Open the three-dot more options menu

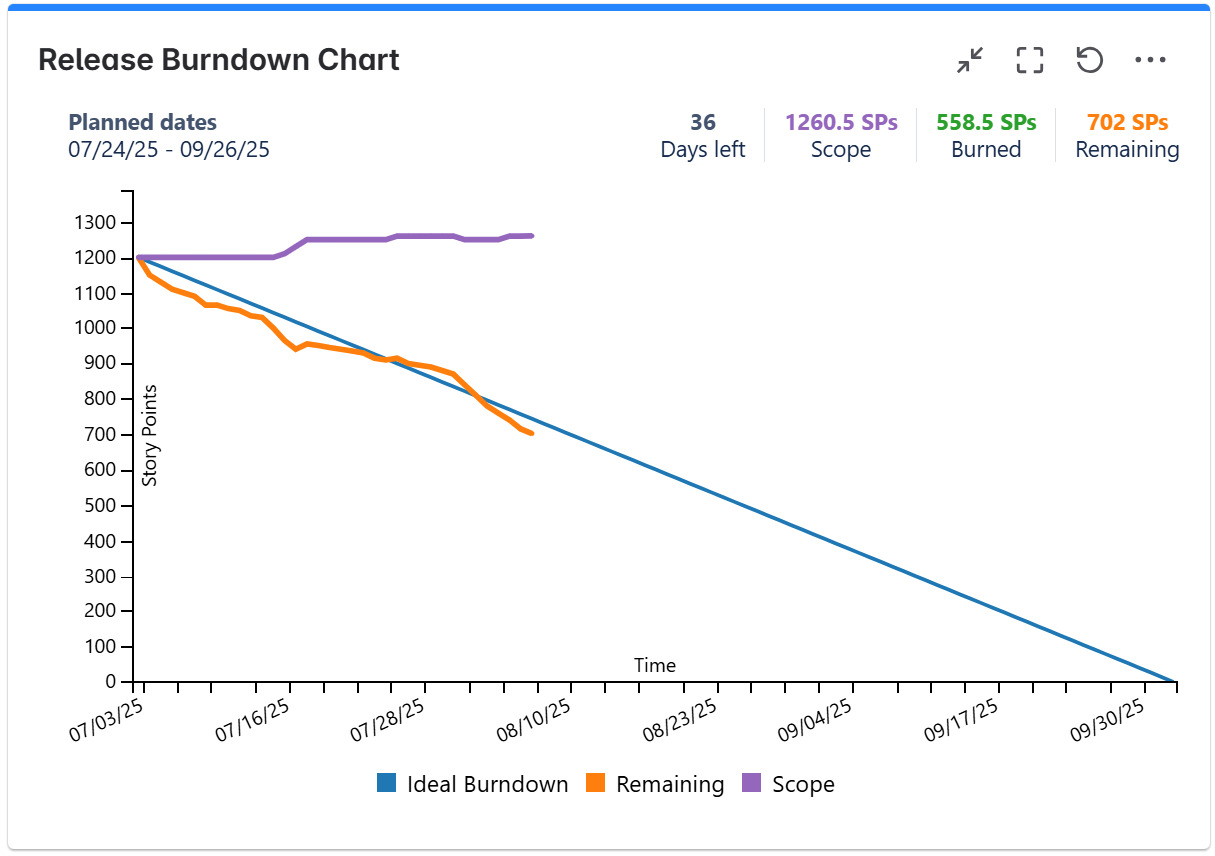(x=1150, y=60)
